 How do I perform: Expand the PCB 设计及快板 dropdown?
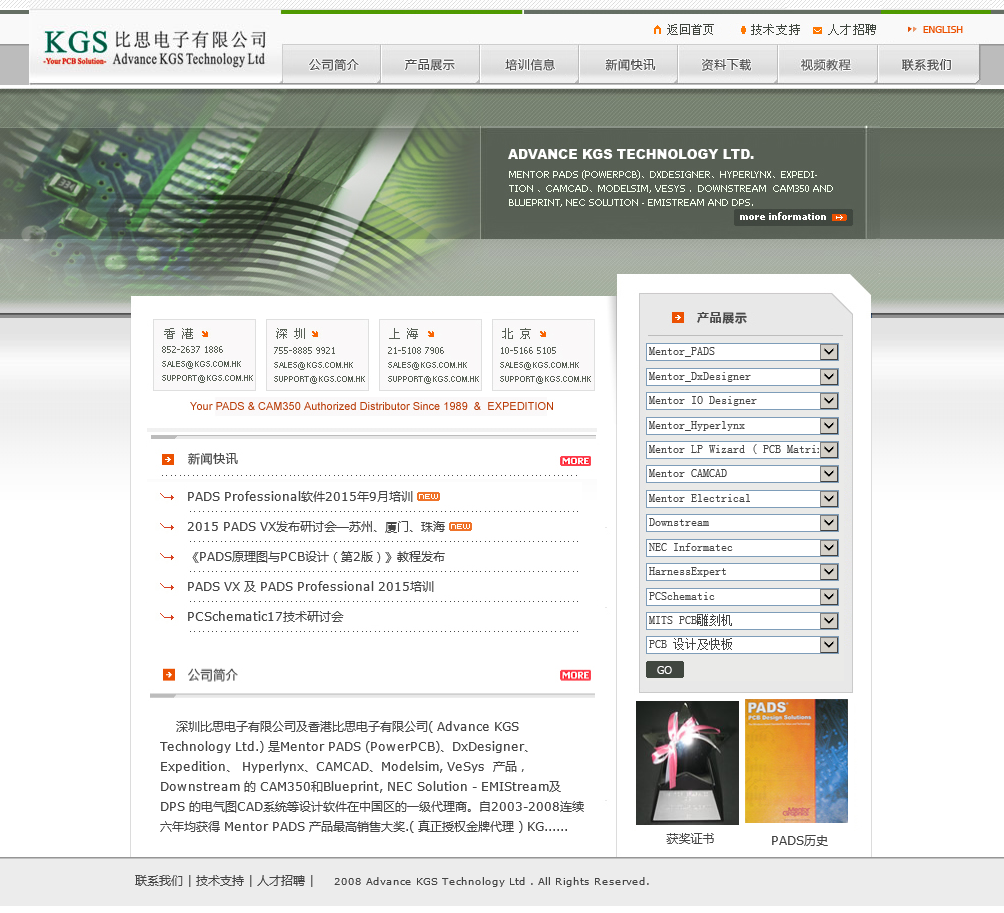coord(742,645)
